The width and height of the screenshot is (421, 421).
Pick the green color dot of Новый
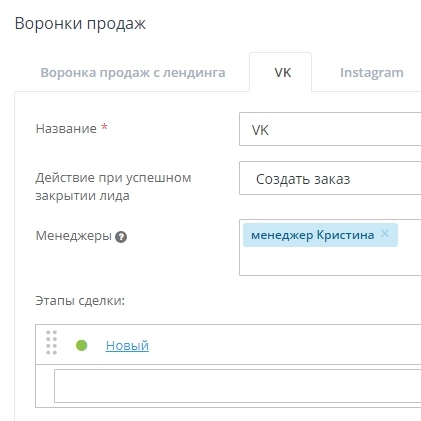81,345
